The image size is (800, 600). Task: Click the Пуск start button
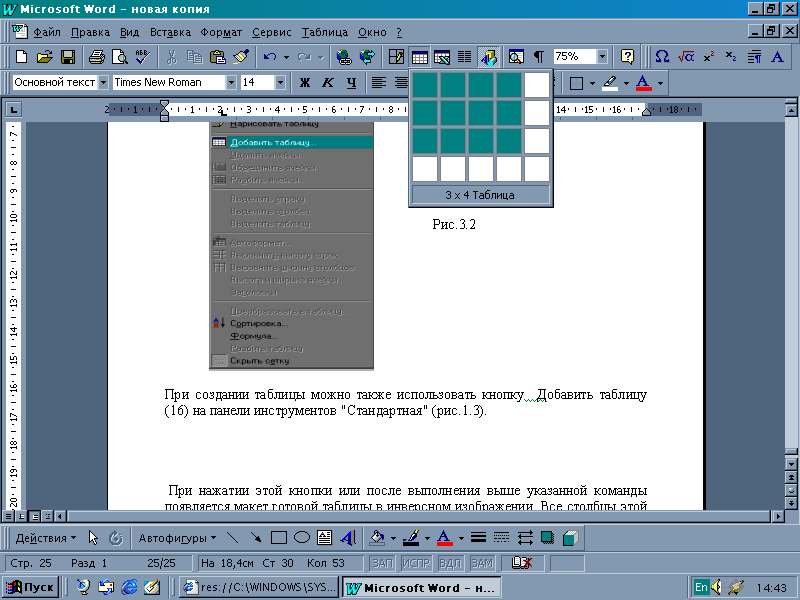pos(31,587)
